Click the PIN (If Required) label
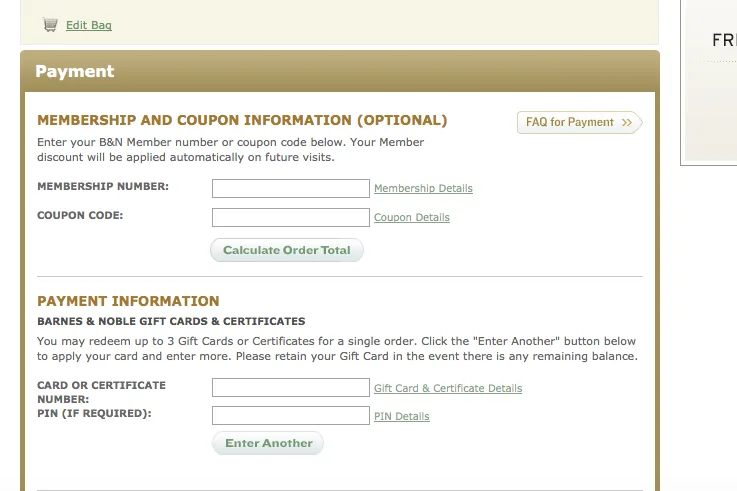This screenshot has height=491, width=737. [x=94, y=413]
